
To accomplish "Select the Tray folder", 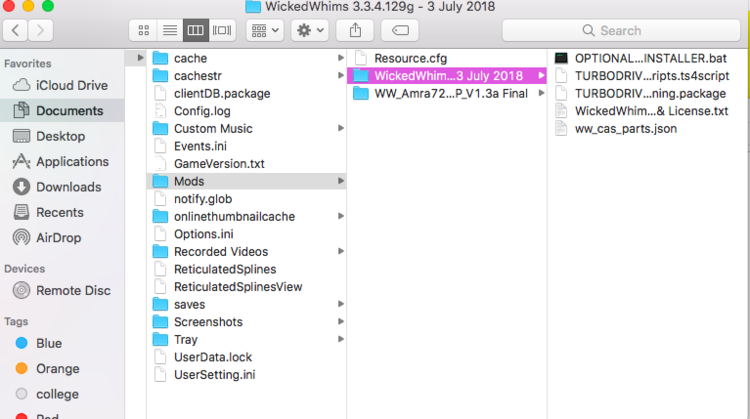I will pyautogui.click(x=247, y=340).
